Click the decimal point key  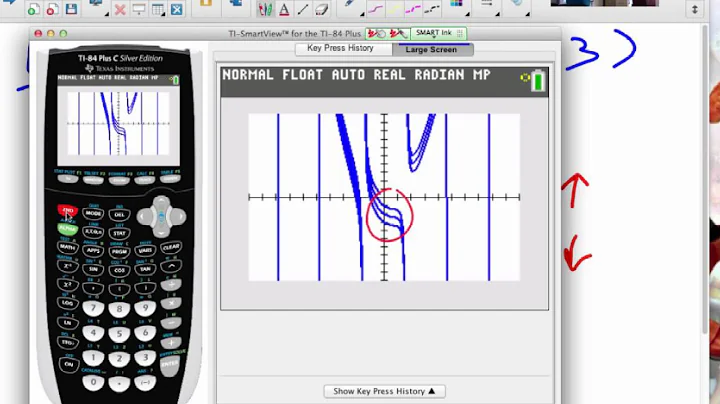click(x=119, y=383)
